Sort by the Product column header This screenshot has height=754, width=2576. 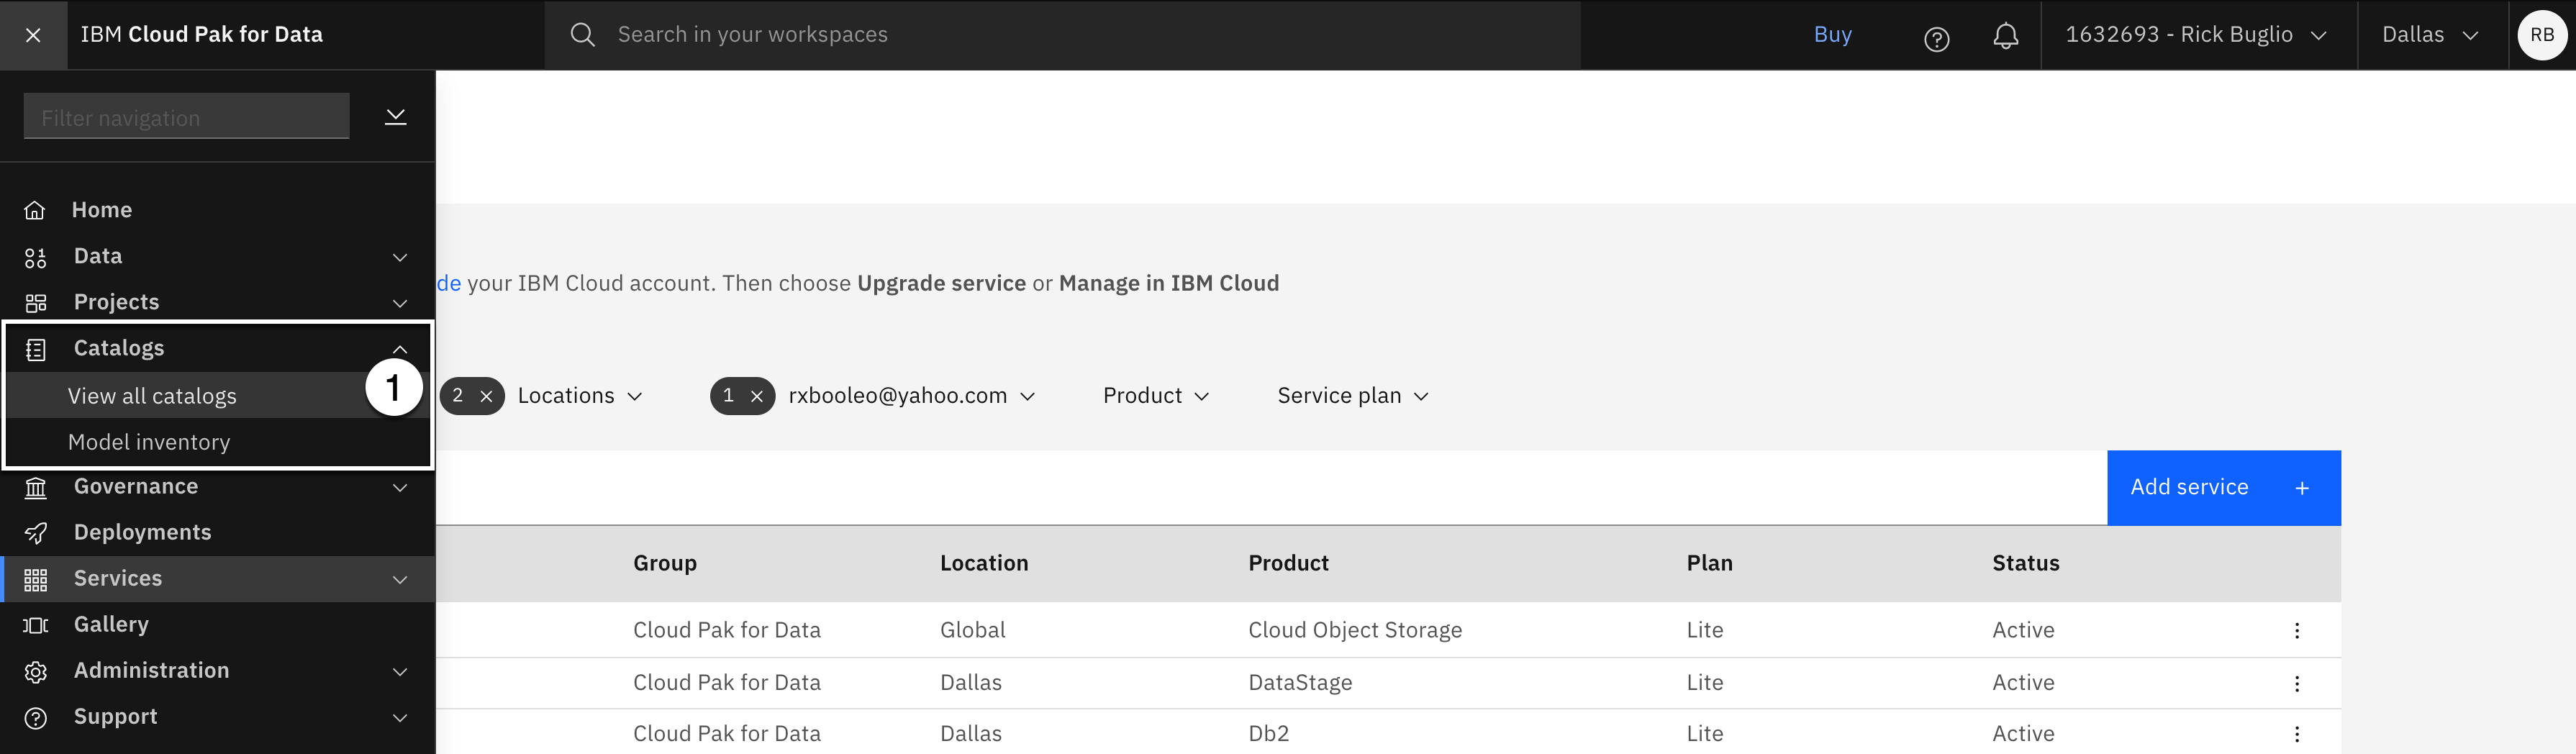point(1288,563)
